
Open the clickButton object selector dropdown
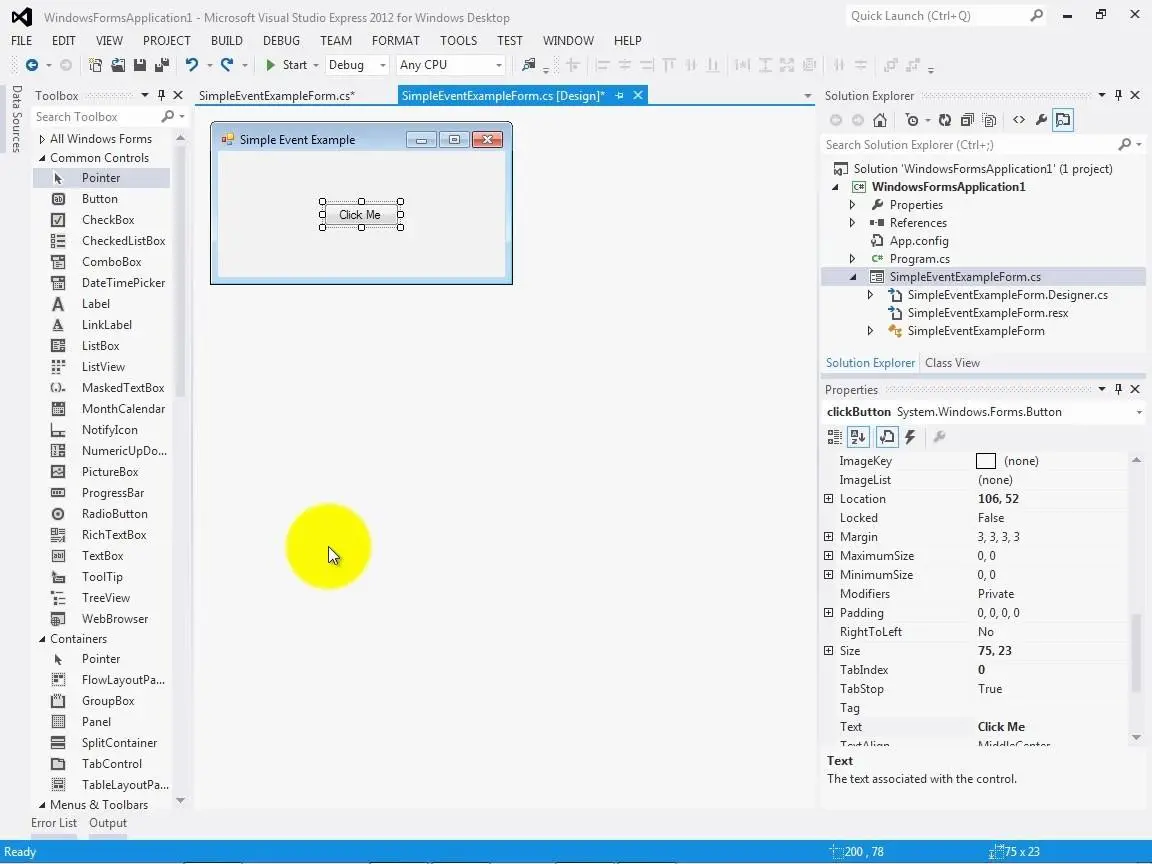(1139, 412)
